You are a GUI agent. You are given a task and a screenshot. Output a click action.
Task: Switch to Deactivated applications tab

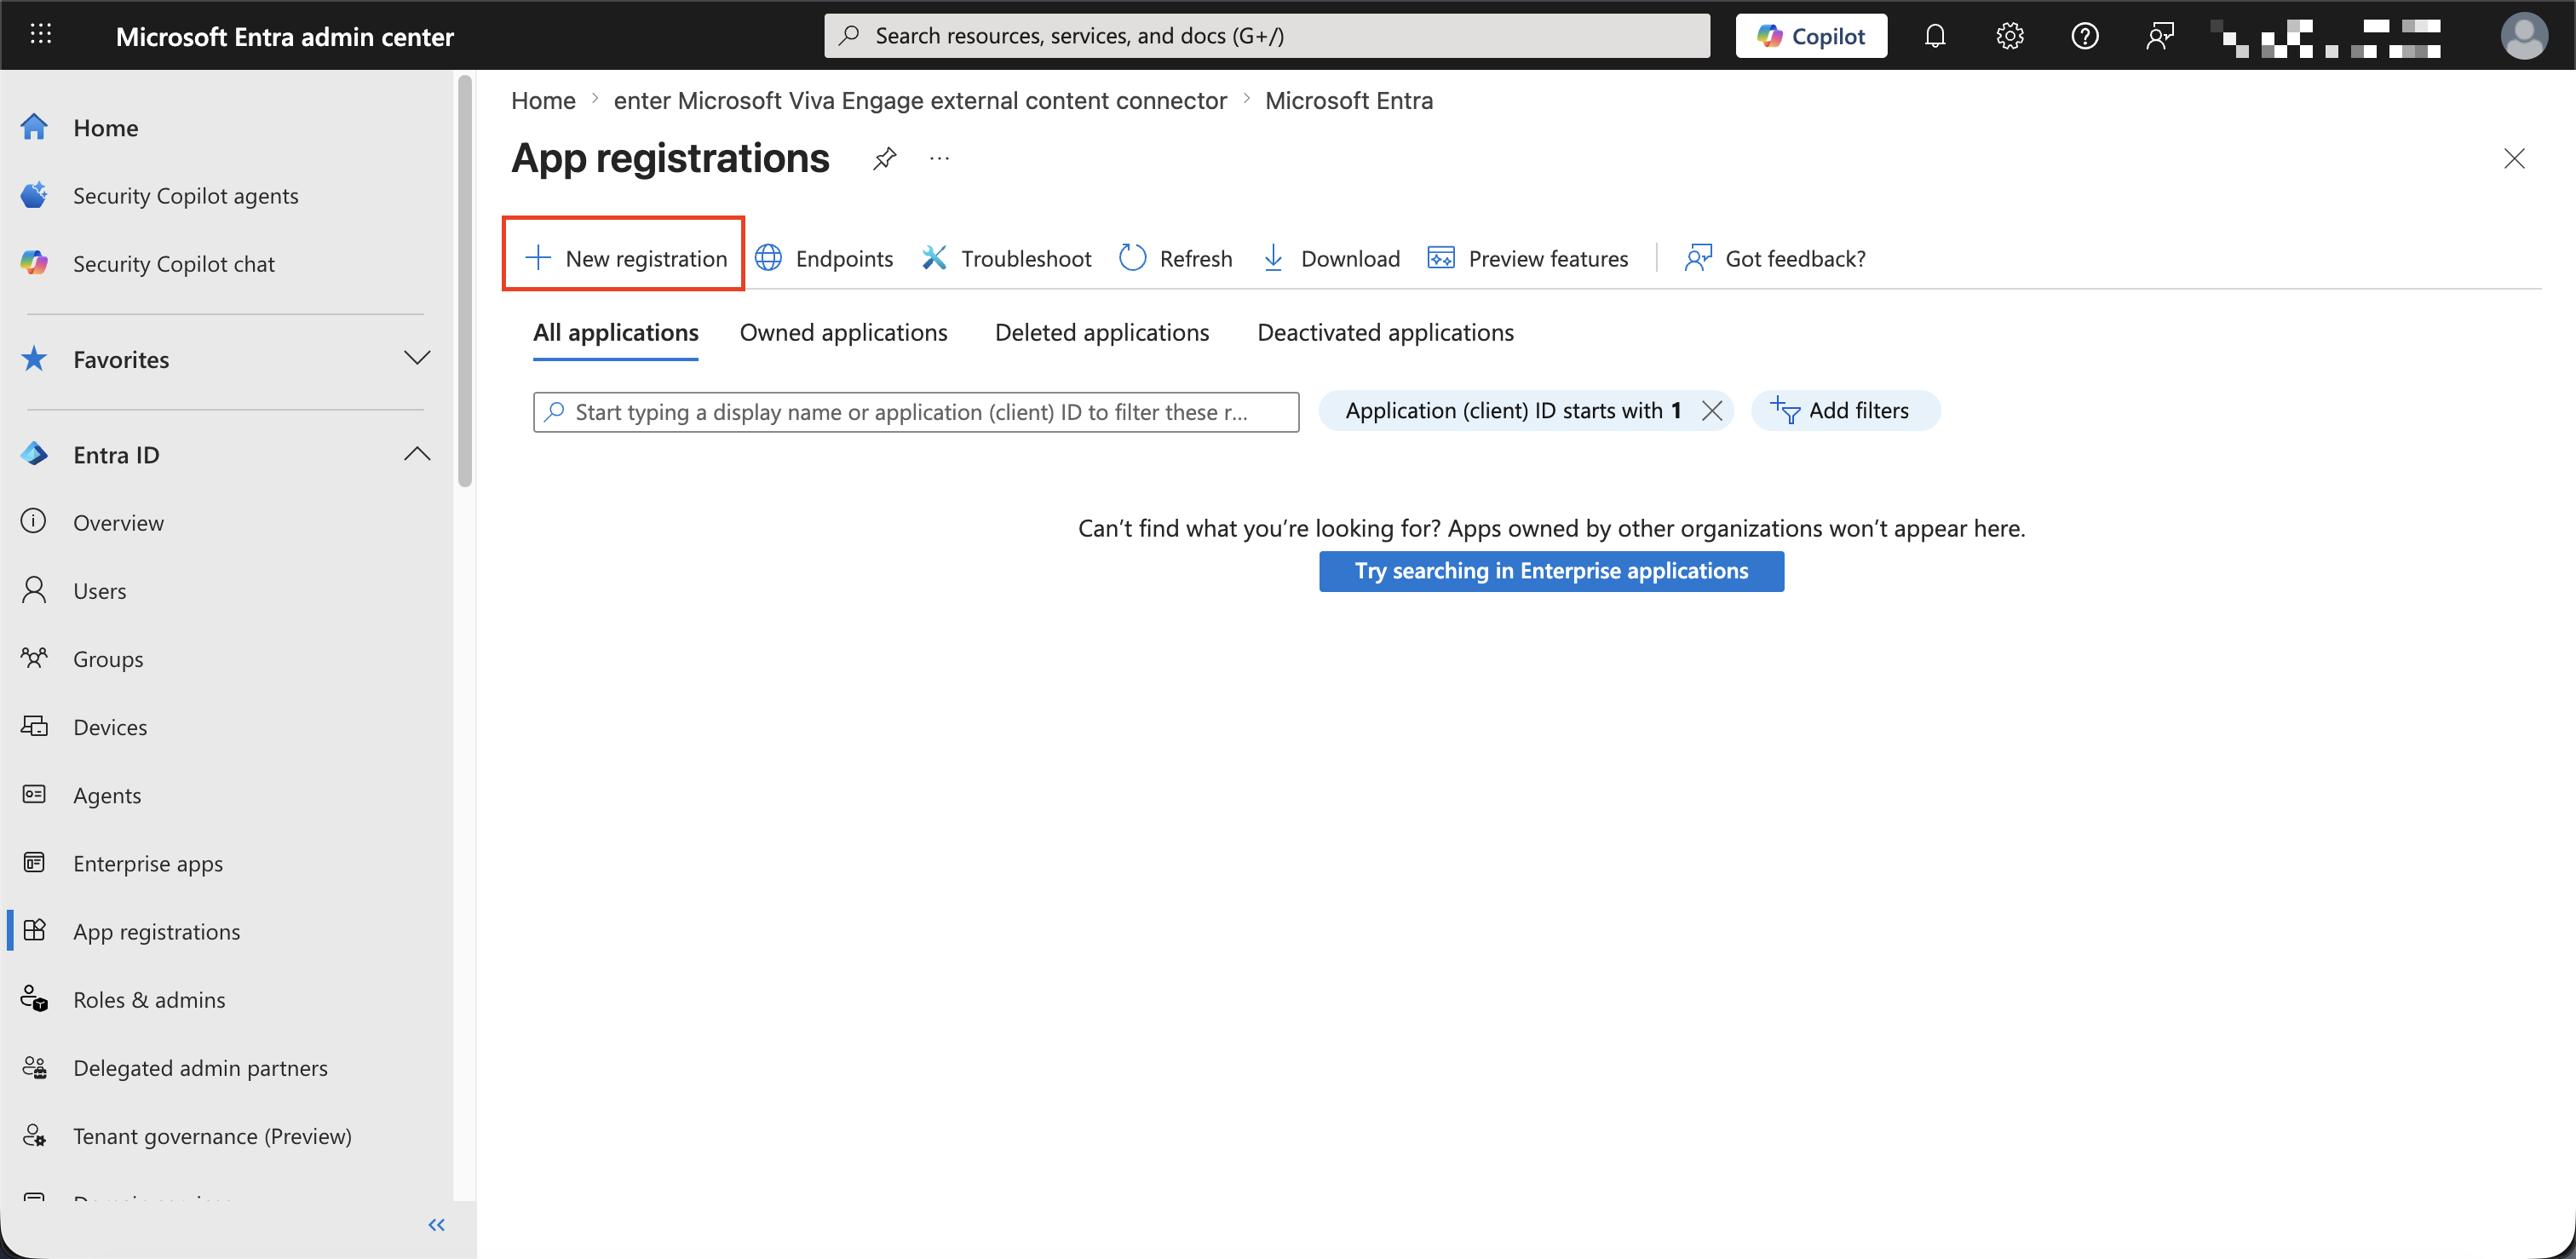pyautogui.click(x=1385, y=332)
